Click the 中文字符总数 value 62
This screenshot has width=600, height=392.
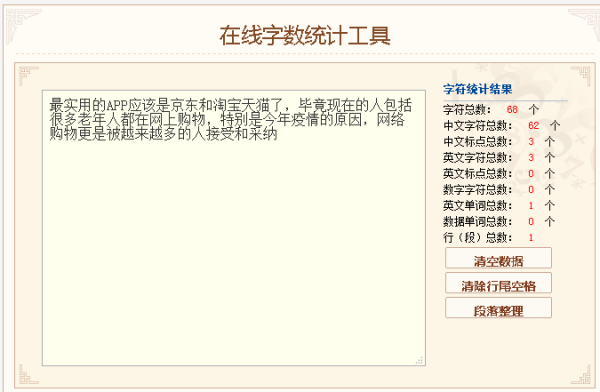pos(533,126)
